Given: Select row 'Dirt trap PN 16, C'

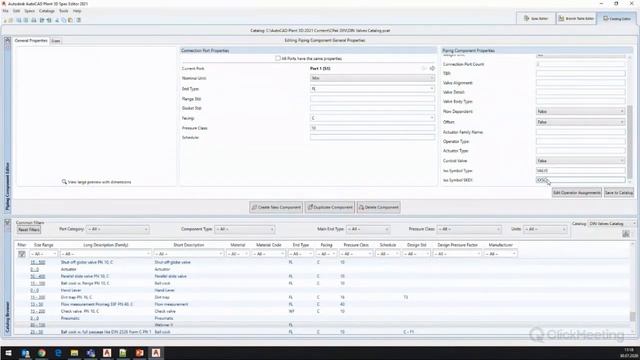Looking at the screenshot, I should click(x=322, y=297).
